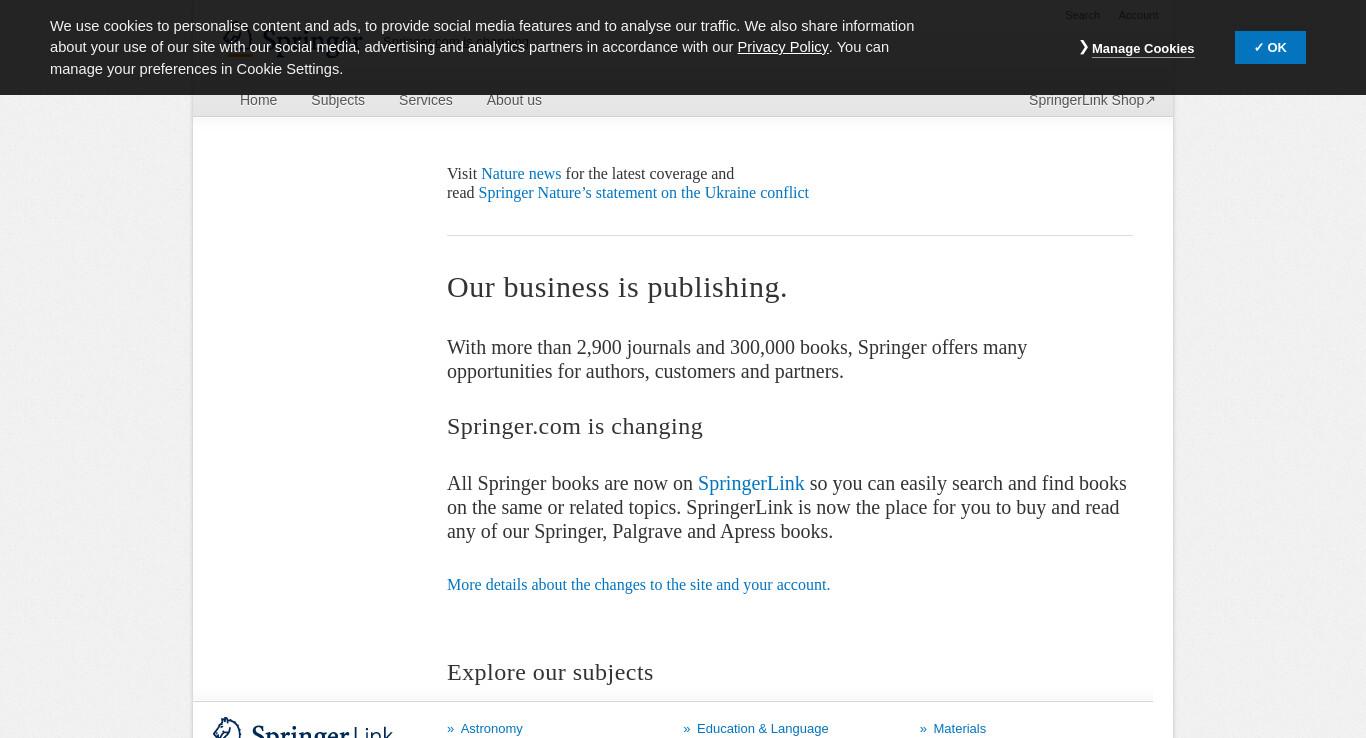Browse the Materials subject
The height and width of the screenshot is (738, 1366).
(959, 728)
